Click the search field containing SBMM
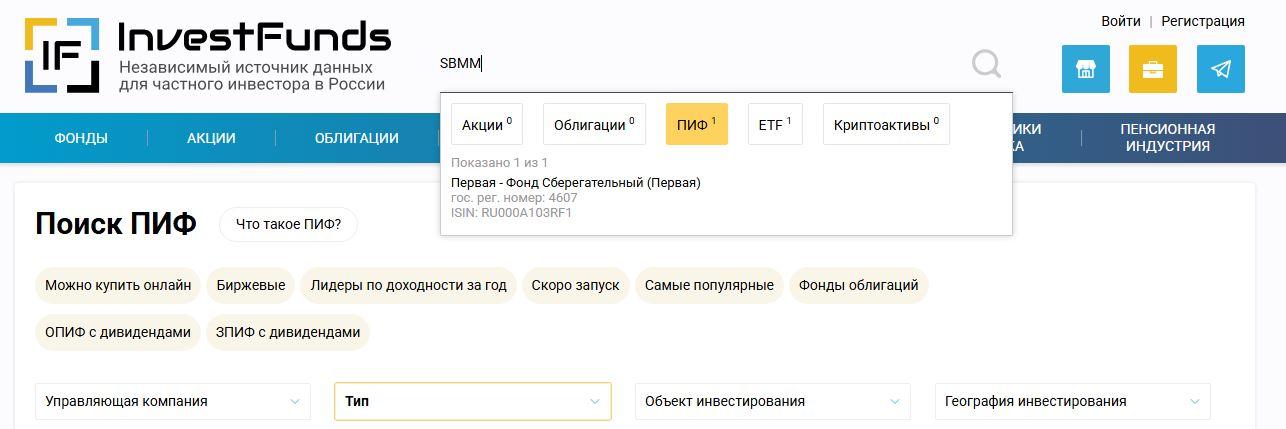The image size is (1286, 429). (x=700, y=64)
